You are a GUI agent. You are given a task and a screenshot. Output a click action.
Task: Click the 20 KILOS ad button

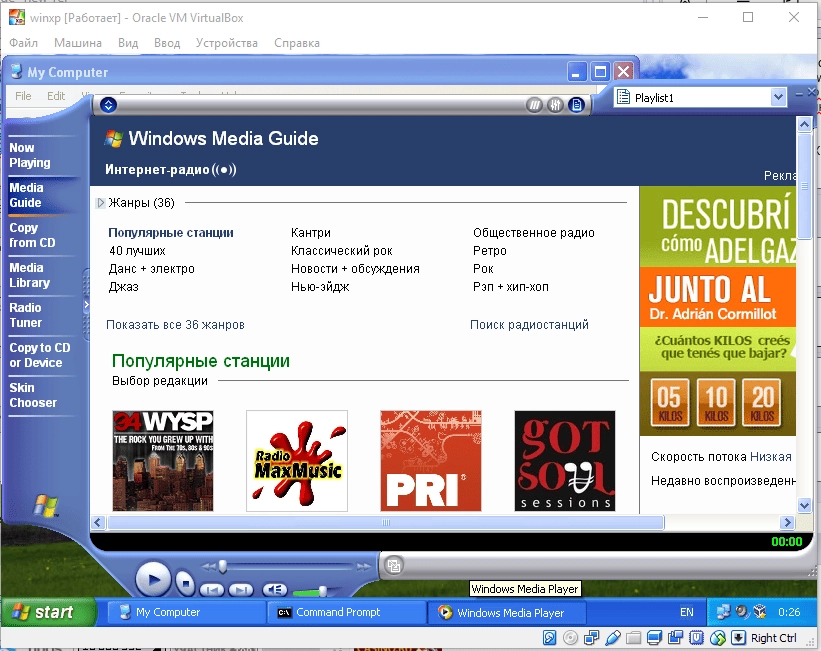(762, 402)
